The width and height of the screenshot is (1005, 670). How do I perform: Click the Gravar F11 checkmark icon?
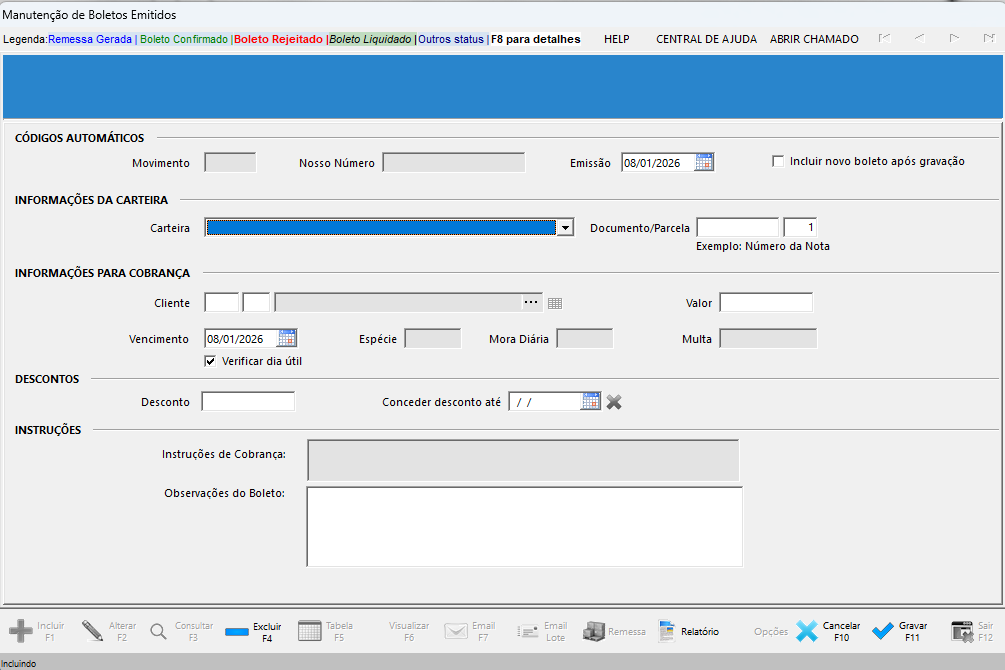(x=883, y=631)
